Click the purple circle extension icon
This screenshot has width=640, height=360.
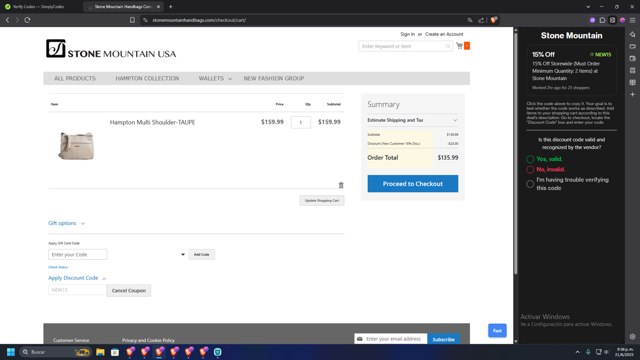click(593, 20)
